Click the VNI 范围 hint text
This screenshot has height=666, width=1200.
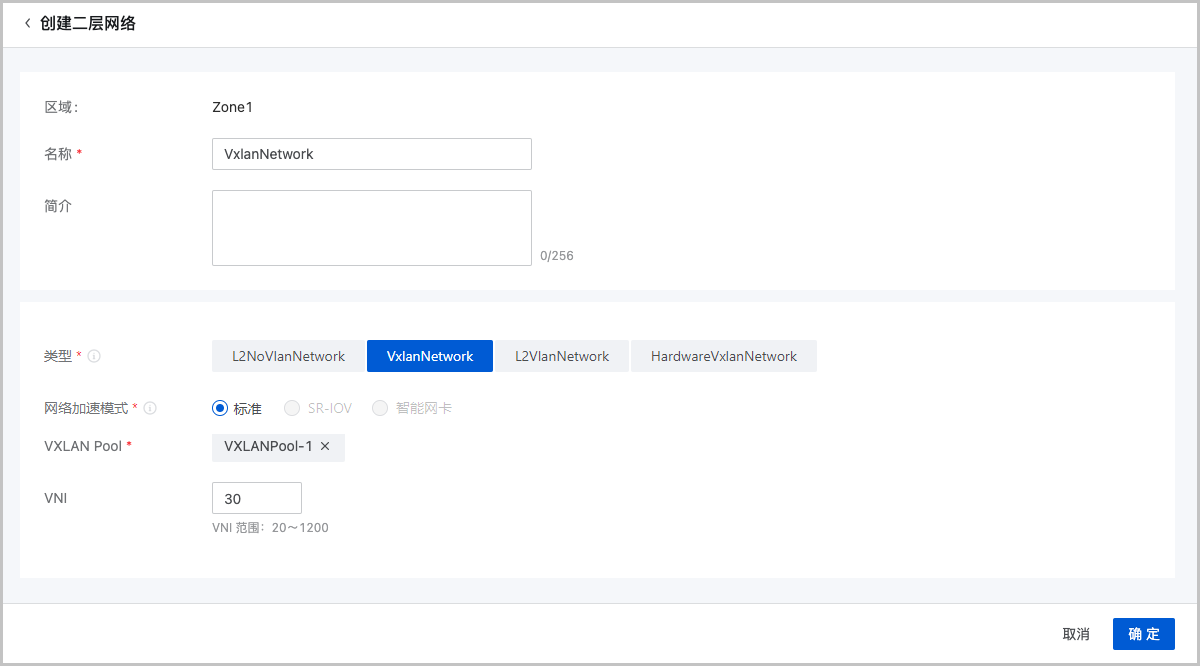(x=272, y=527)
